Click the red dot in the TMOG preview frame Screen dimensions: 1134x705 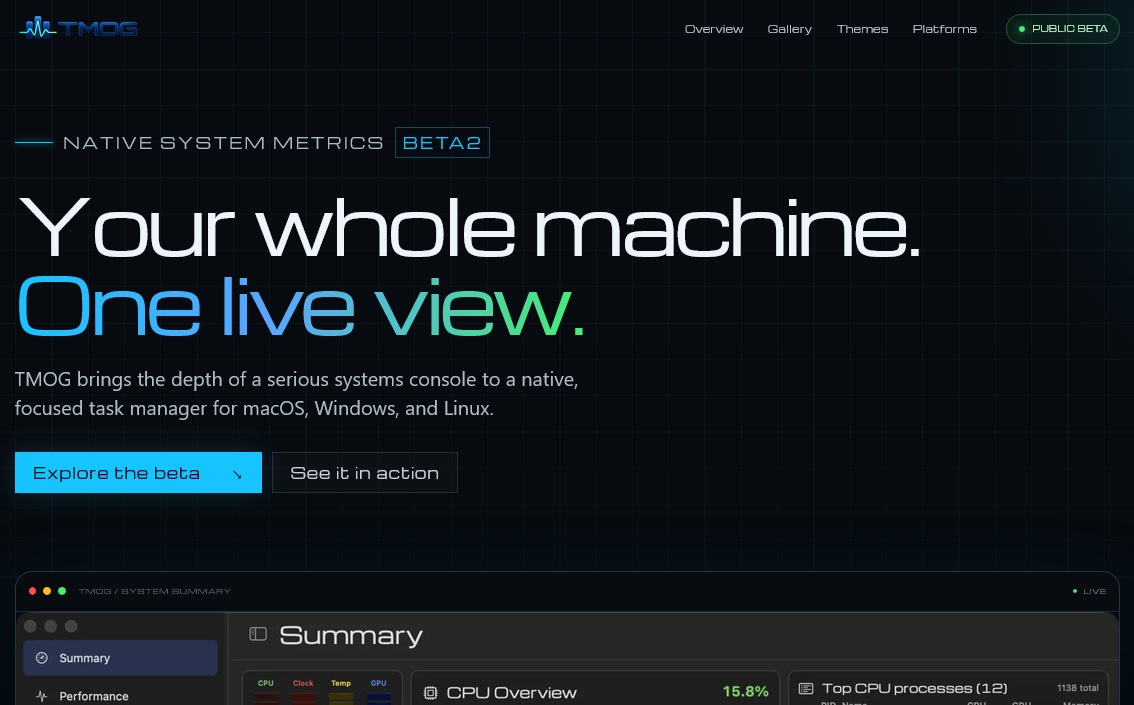tap(32, 591)
